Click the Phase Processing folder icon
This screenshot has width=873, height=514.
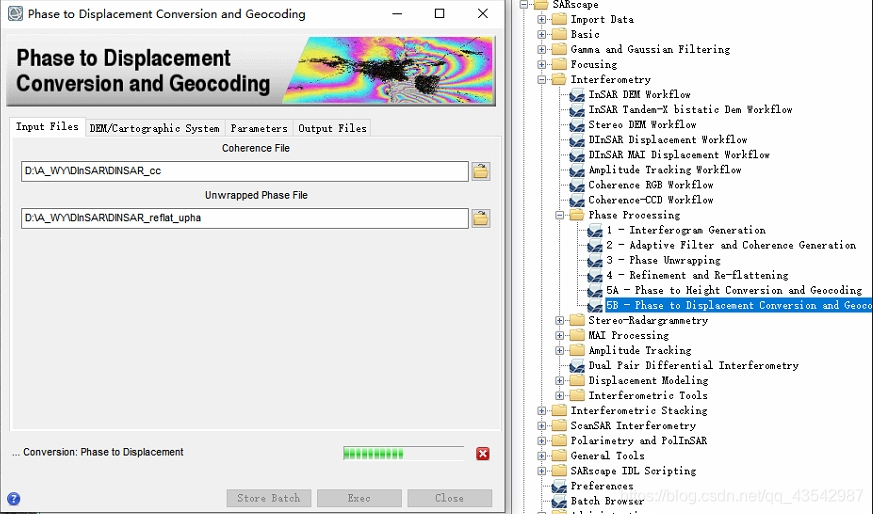[577, 215]
